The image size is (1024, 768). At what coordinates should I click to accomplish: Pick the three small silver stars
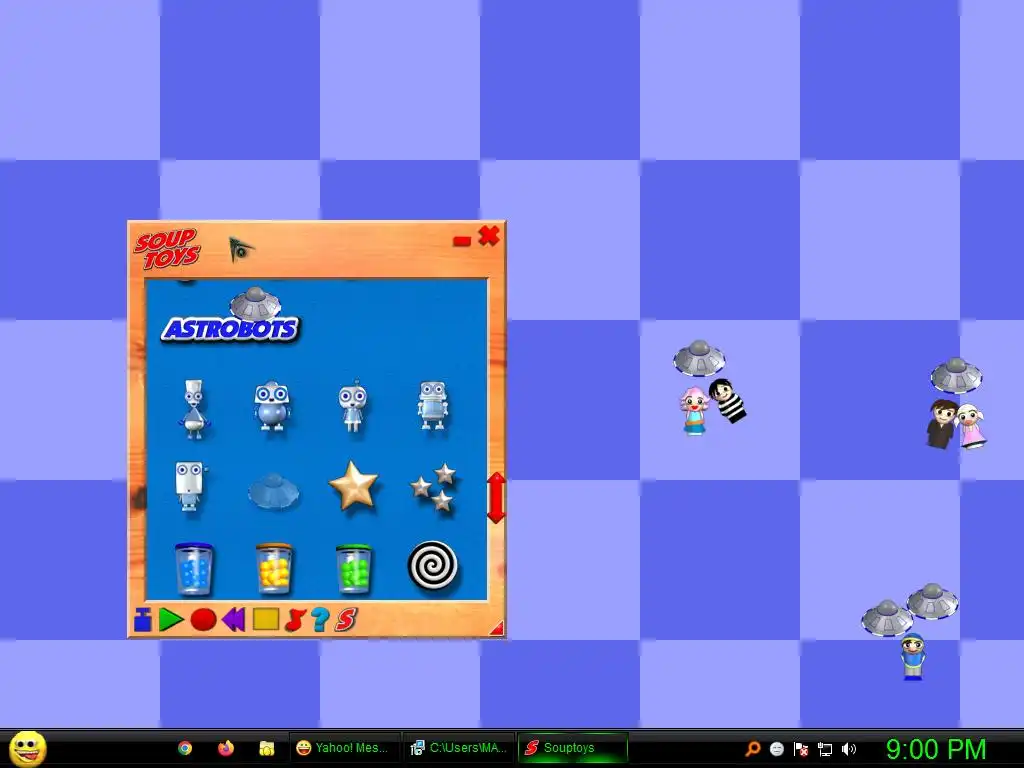pyautogui.click(x=434, y=487)
